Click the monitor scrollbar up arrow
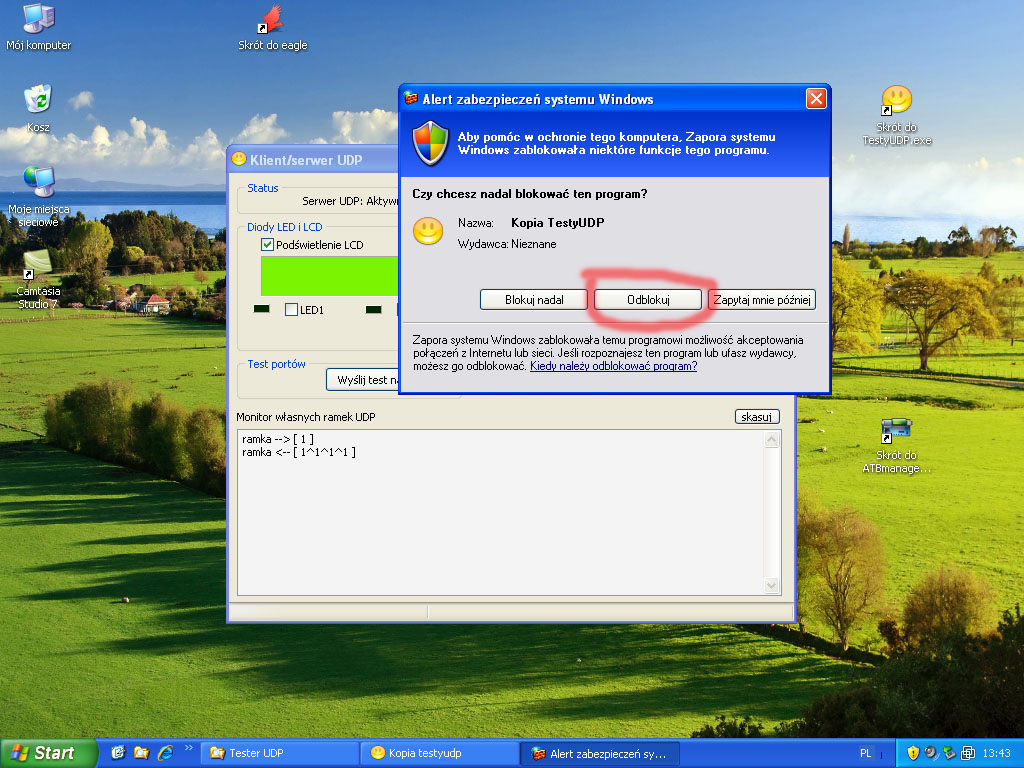The image size is (1024, 768). click(771, 440)
